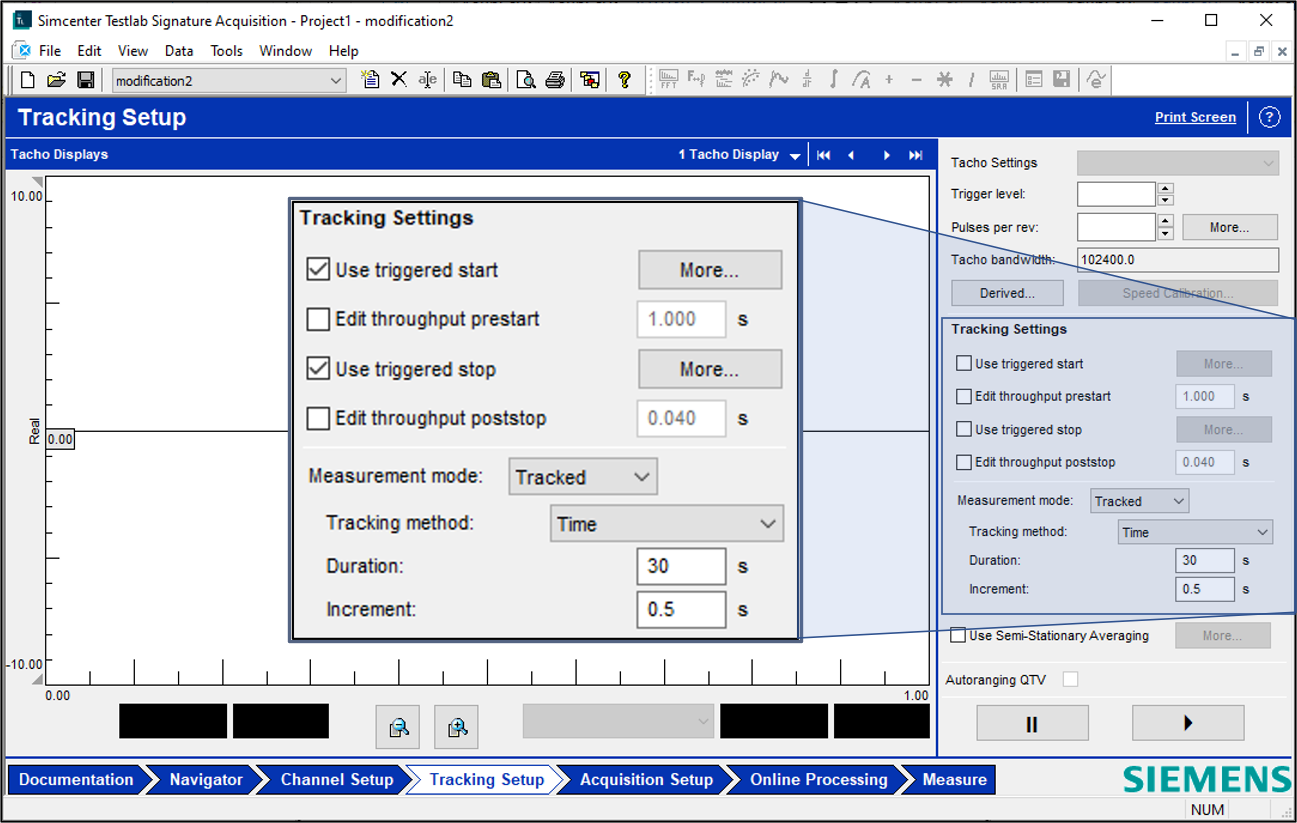The height and width of the screenshot is (823, 1297).
Task: Save the project with the black floppy icon
Action: point(86,80)
